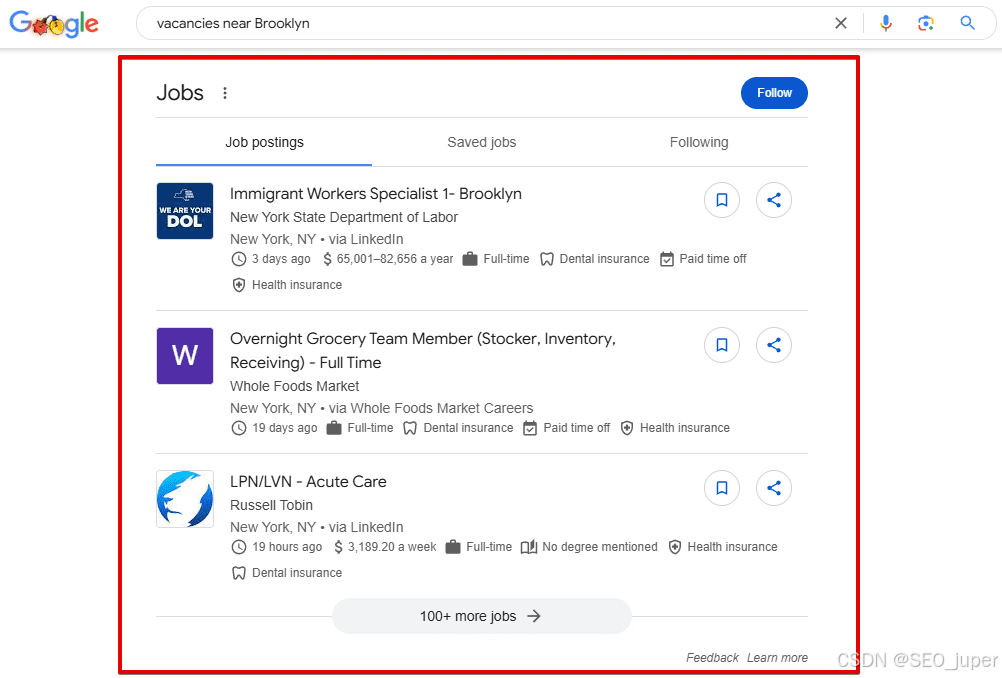The height and width of the screenshot is (678, 1002).
Task: Click the arrow in '100+ more jobs'
Action: pyautogui.click(x=534, y=616)
